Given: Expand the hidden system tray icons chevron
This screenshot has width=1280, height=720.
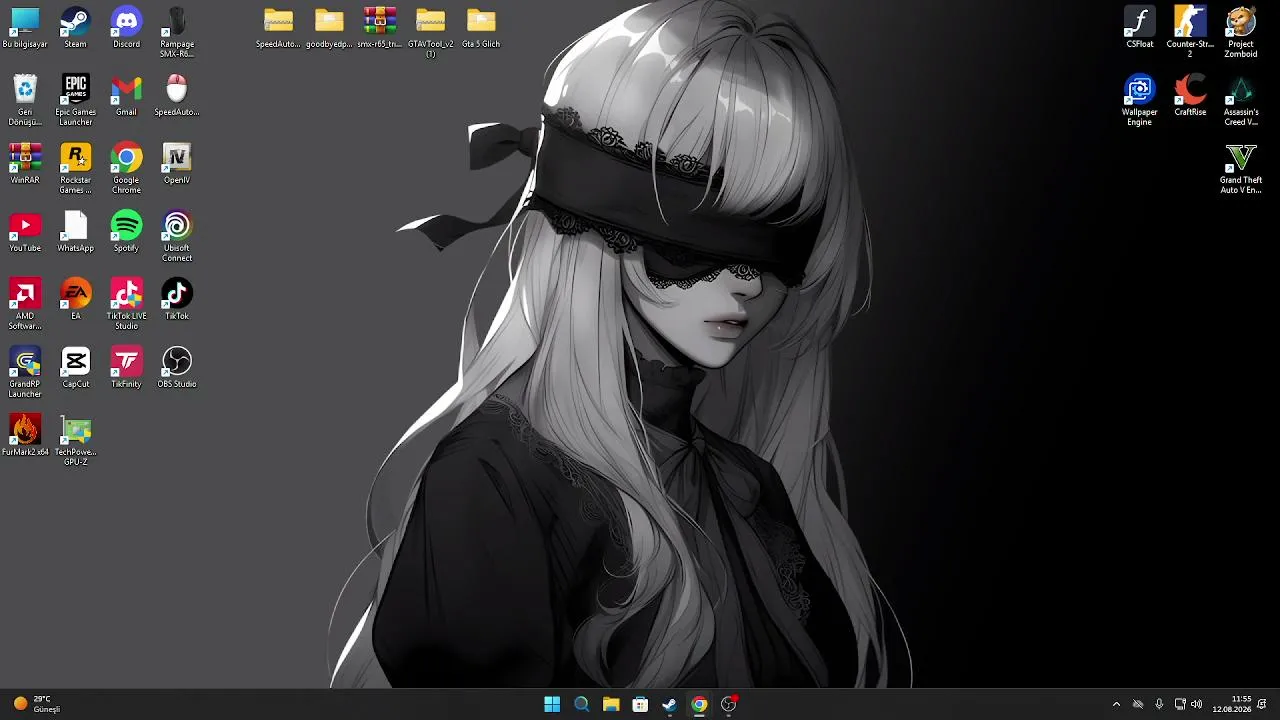Looking at the screenshot, I should pos(1116,704).
